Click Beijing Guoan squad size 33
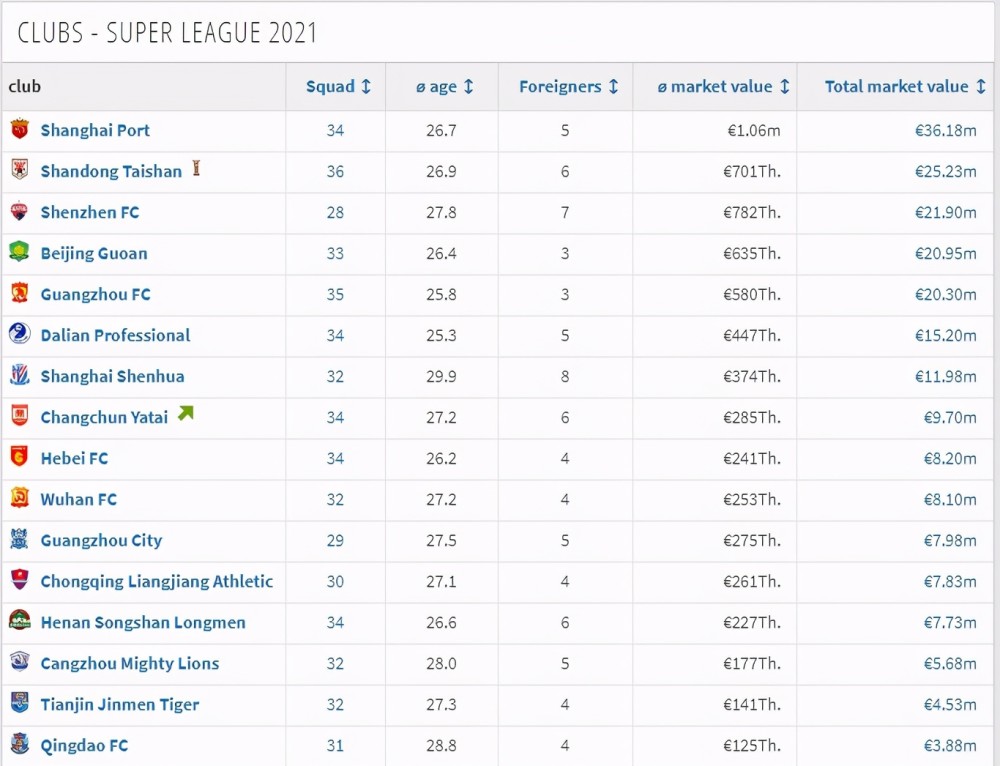The width and height of the screenshot is (1000, 766). (335, 253)
